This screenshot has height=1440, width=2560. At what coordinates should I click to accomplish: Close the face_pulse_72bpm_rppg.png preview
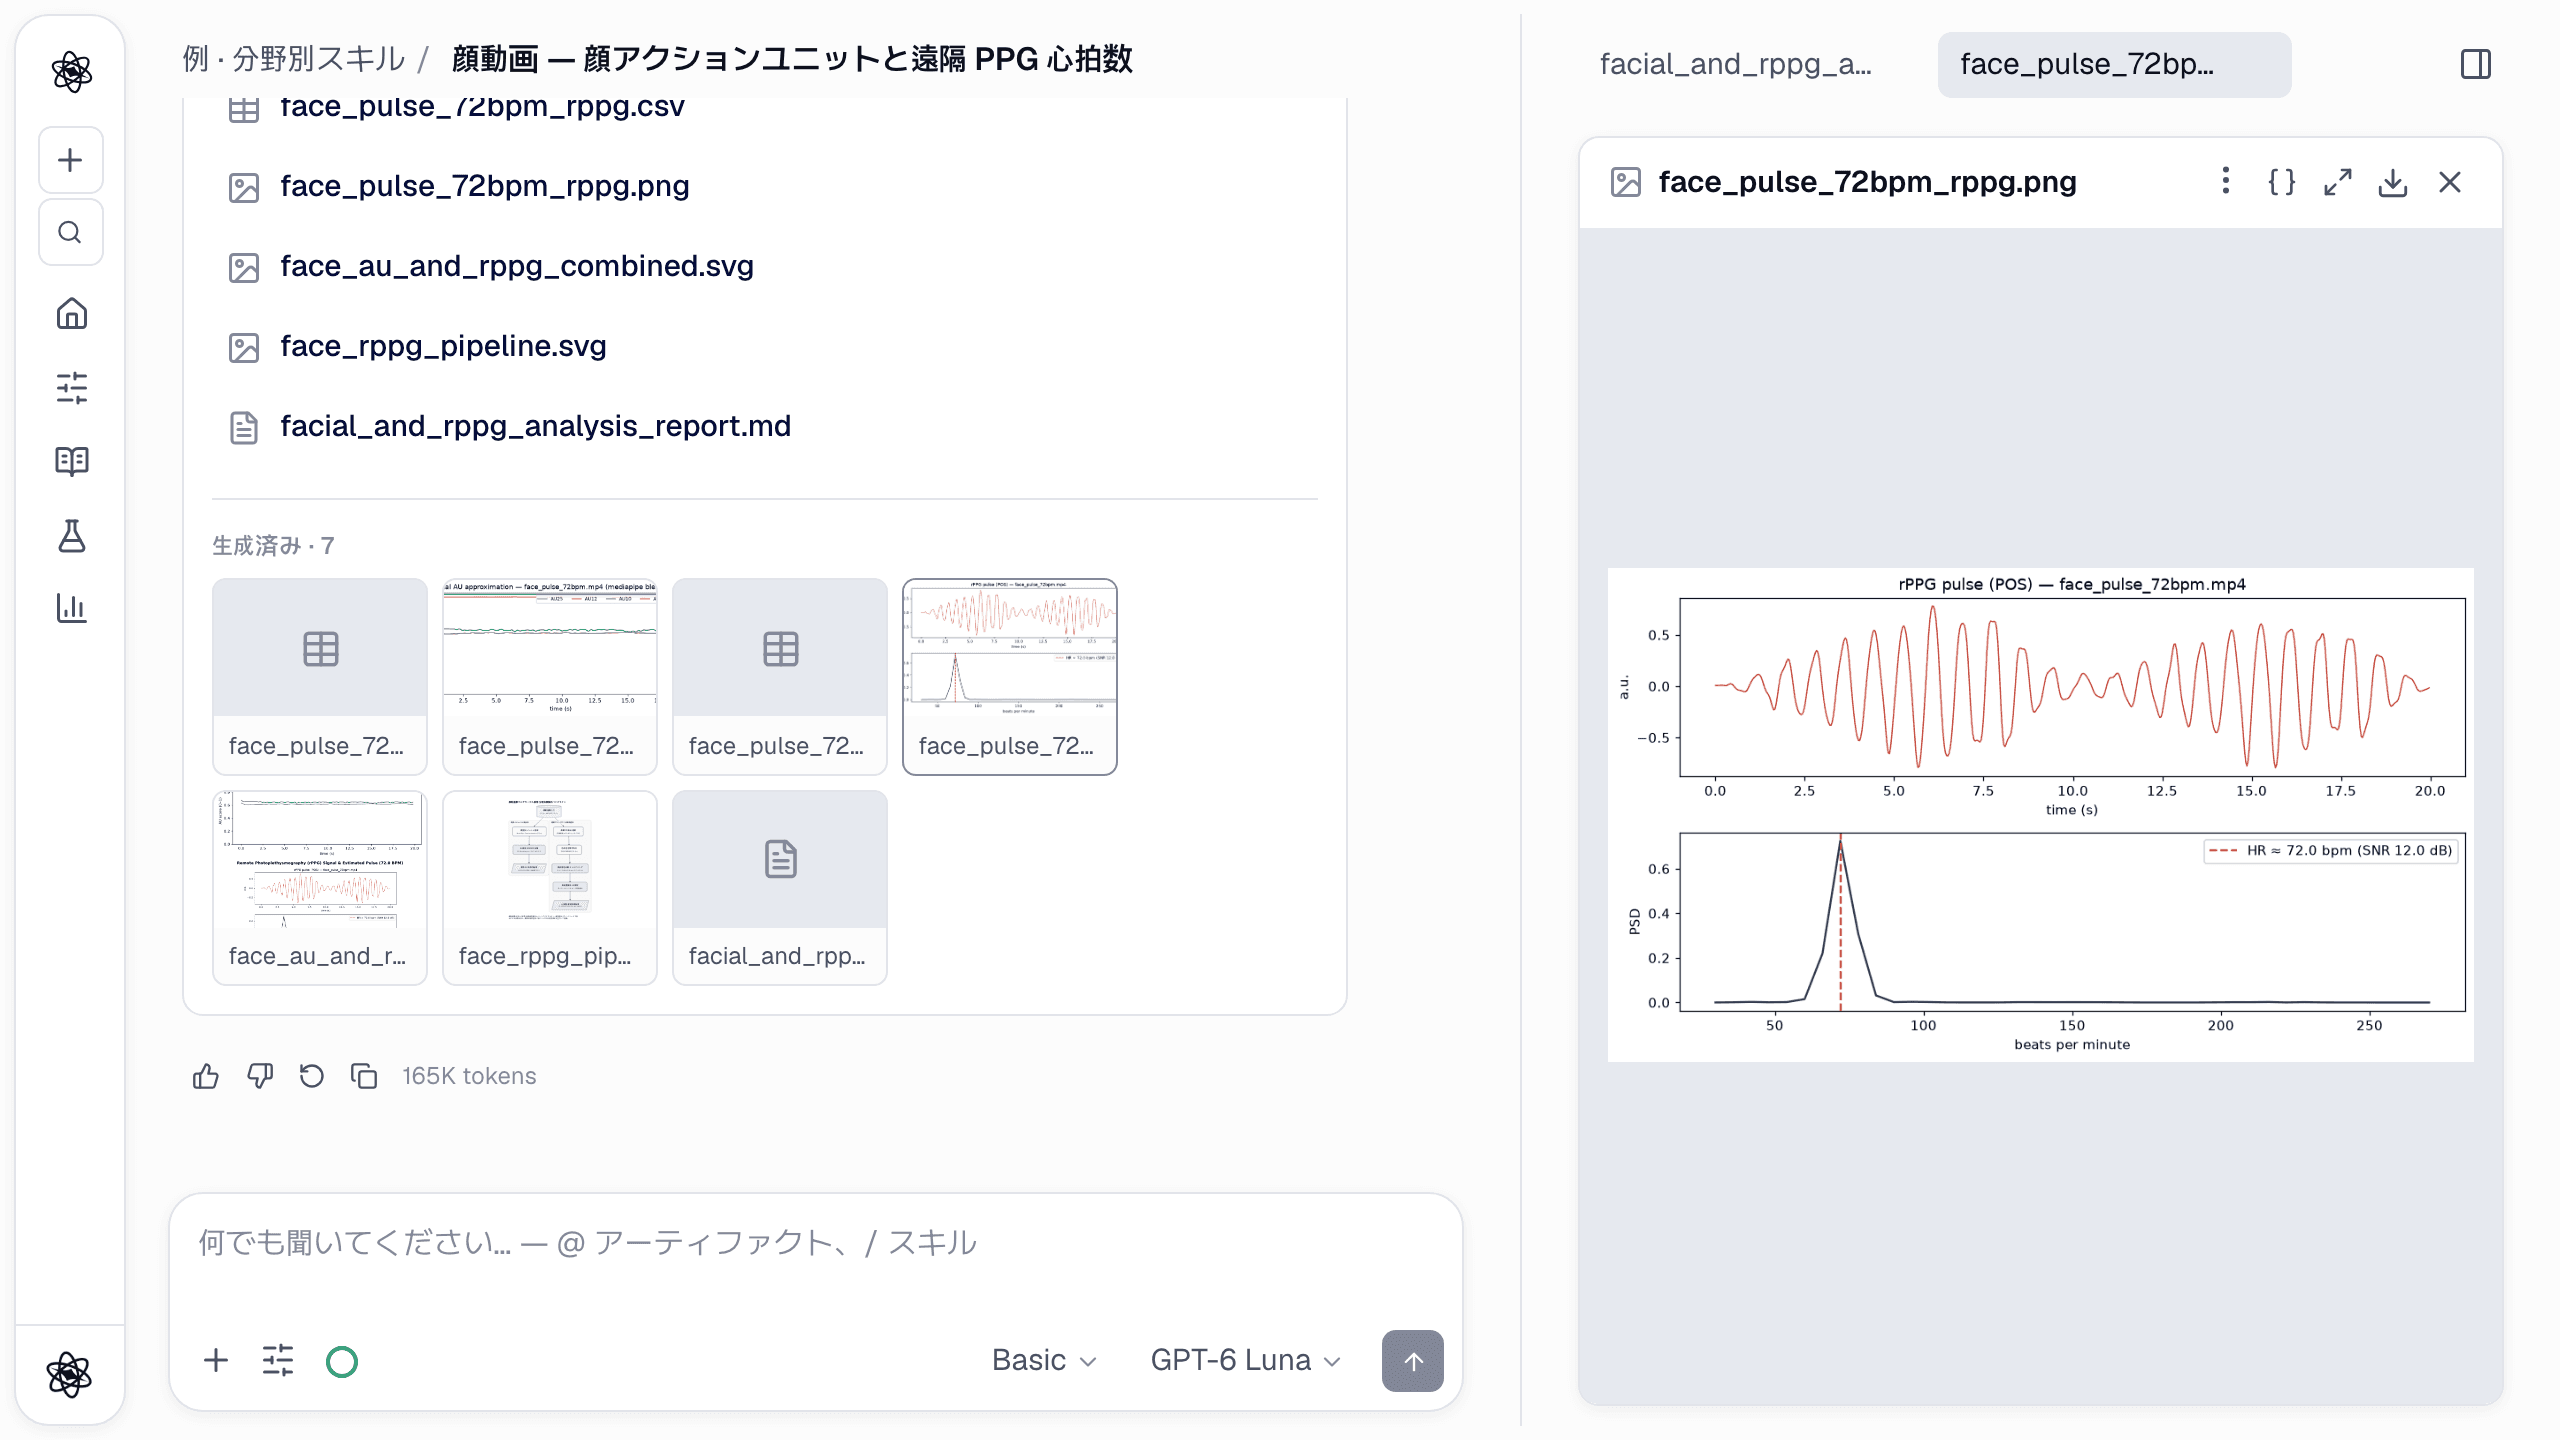[2449, 182]
